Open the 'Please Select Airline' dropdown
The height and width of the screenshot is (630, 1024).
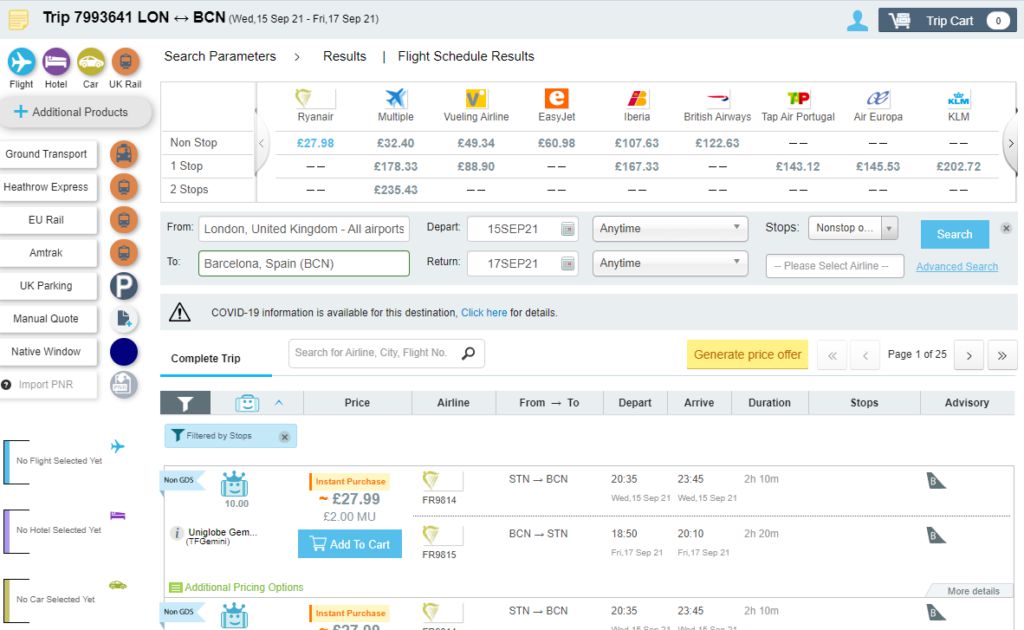(x=834, y=266)
